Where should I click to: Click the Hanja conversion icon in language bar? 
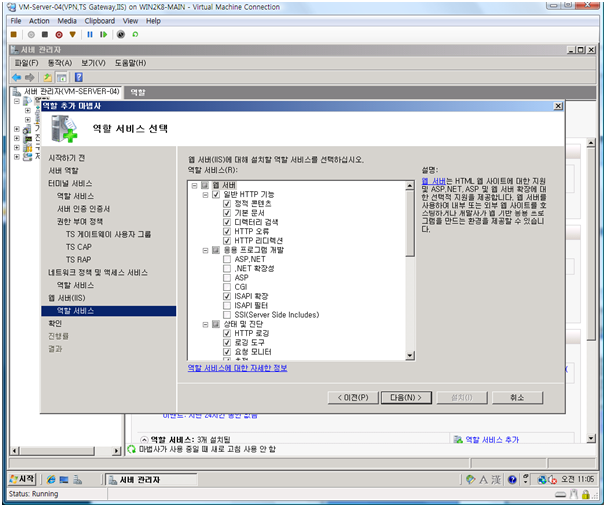pos(496,480)
